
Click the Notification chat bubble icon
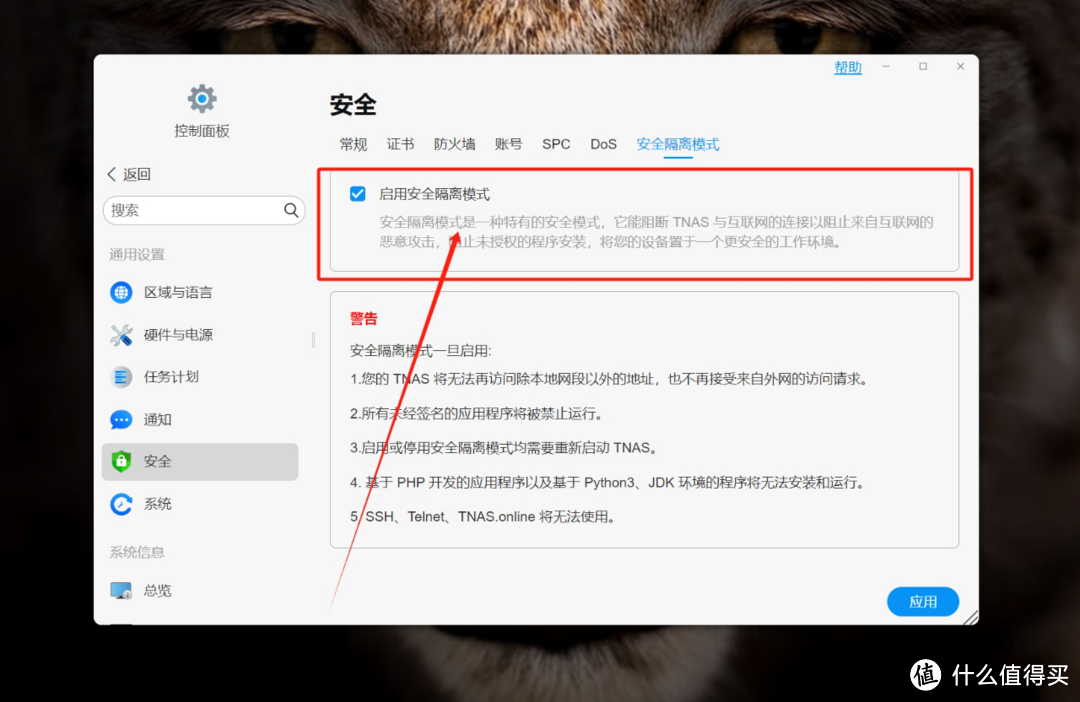click(121, 420)
